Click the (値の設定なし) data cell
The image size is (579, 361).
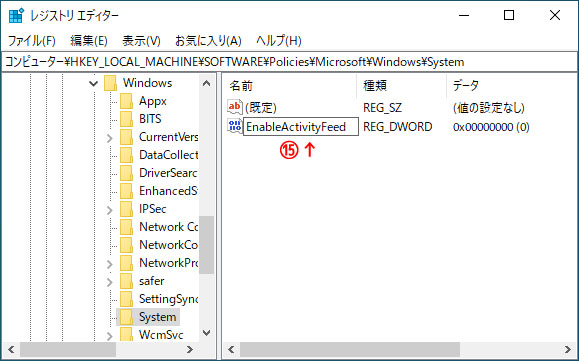(x=489, y=108)
